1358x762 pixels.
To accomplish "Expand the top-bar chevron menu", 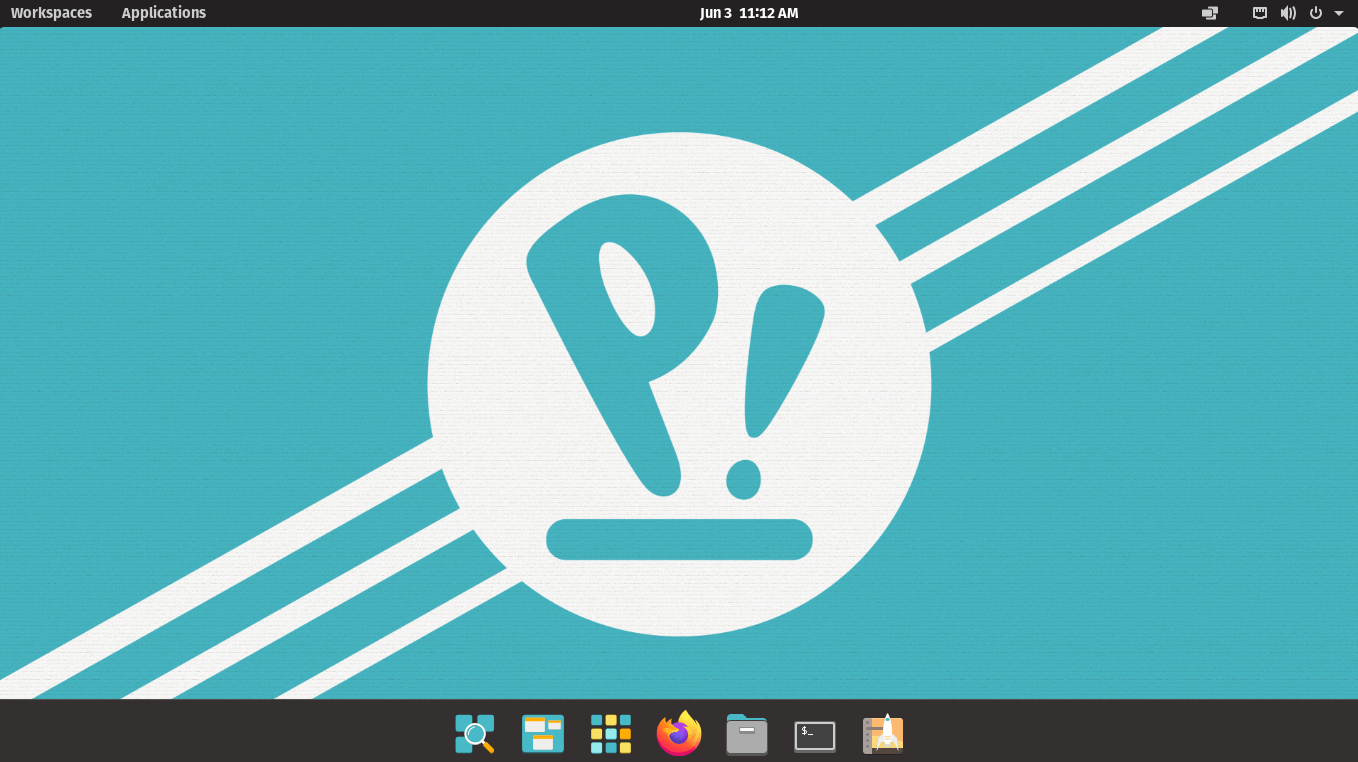I will pos(1341,13).
